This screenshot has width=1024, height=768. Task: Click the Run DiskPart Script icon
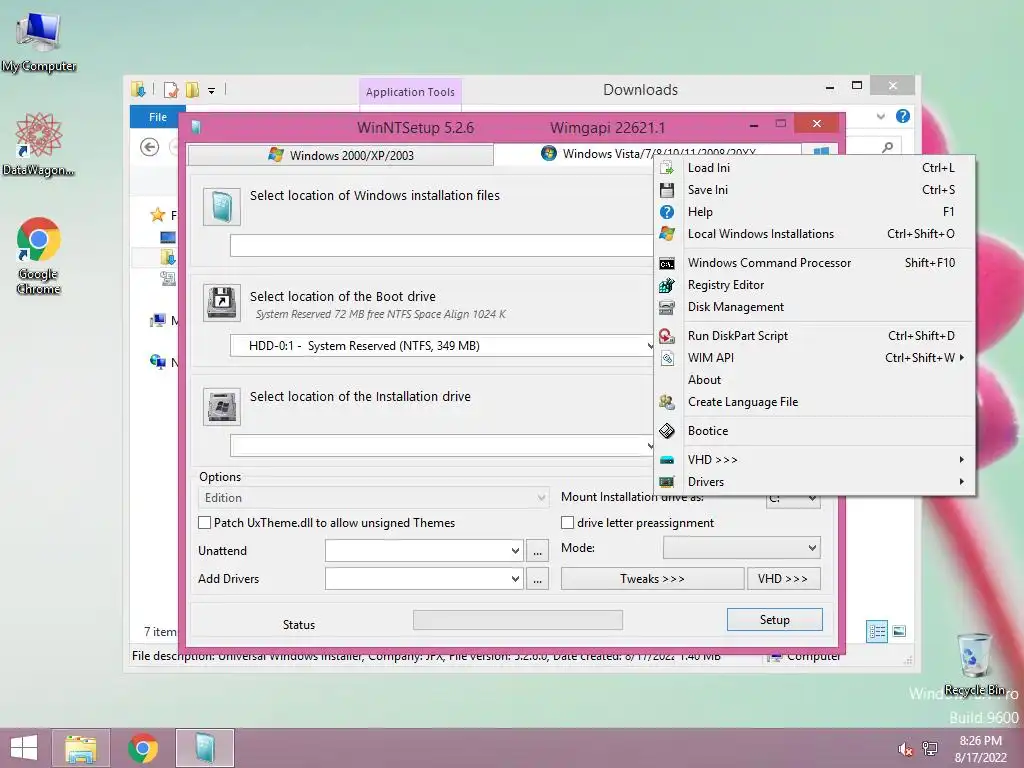667,336
